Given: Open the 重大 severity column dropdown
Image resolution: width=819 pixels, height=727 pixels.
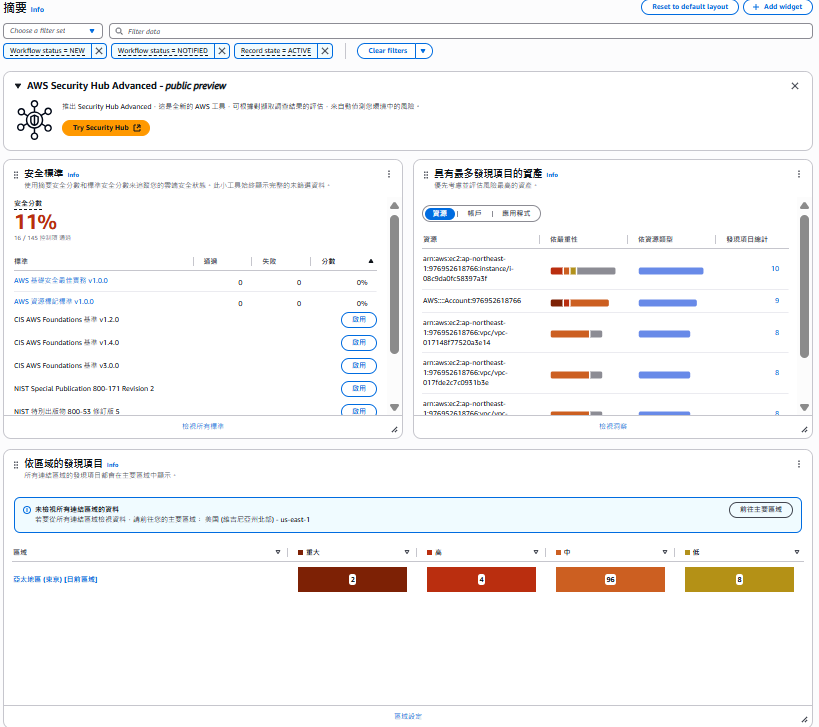Looking at the screenshot, I should 407,553.
